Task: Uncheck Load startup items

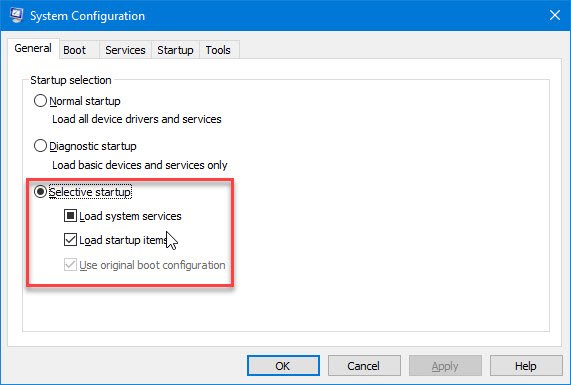Action: pyautogui.click(x=70, y=240)
